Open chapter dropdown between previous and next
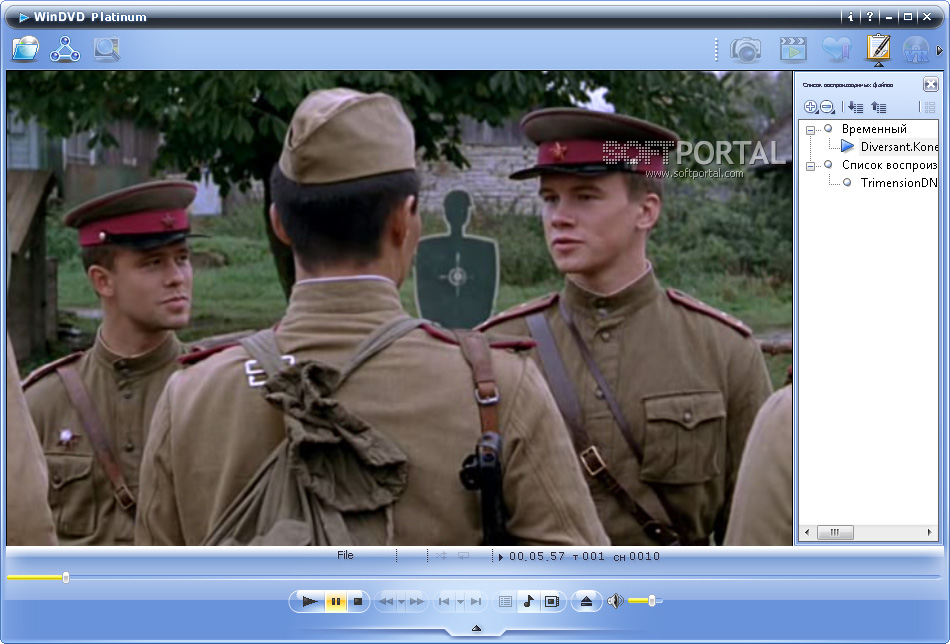Image resolution: width=950 pixels, height=644 pixels. (x=460, y=602)
